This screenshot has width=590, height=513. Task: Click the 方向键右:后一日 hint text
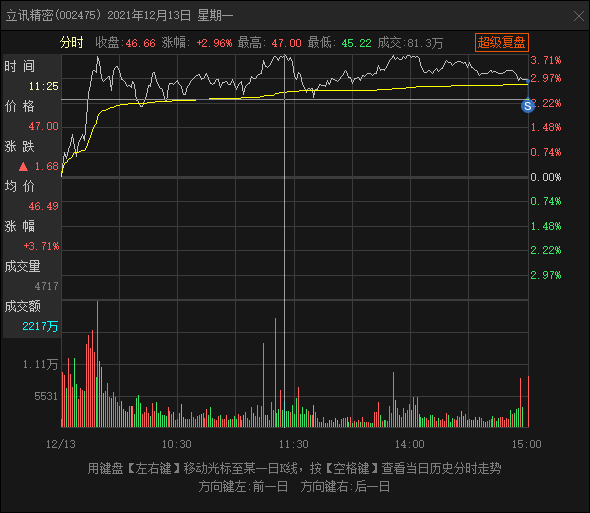[x=345, y=487]
